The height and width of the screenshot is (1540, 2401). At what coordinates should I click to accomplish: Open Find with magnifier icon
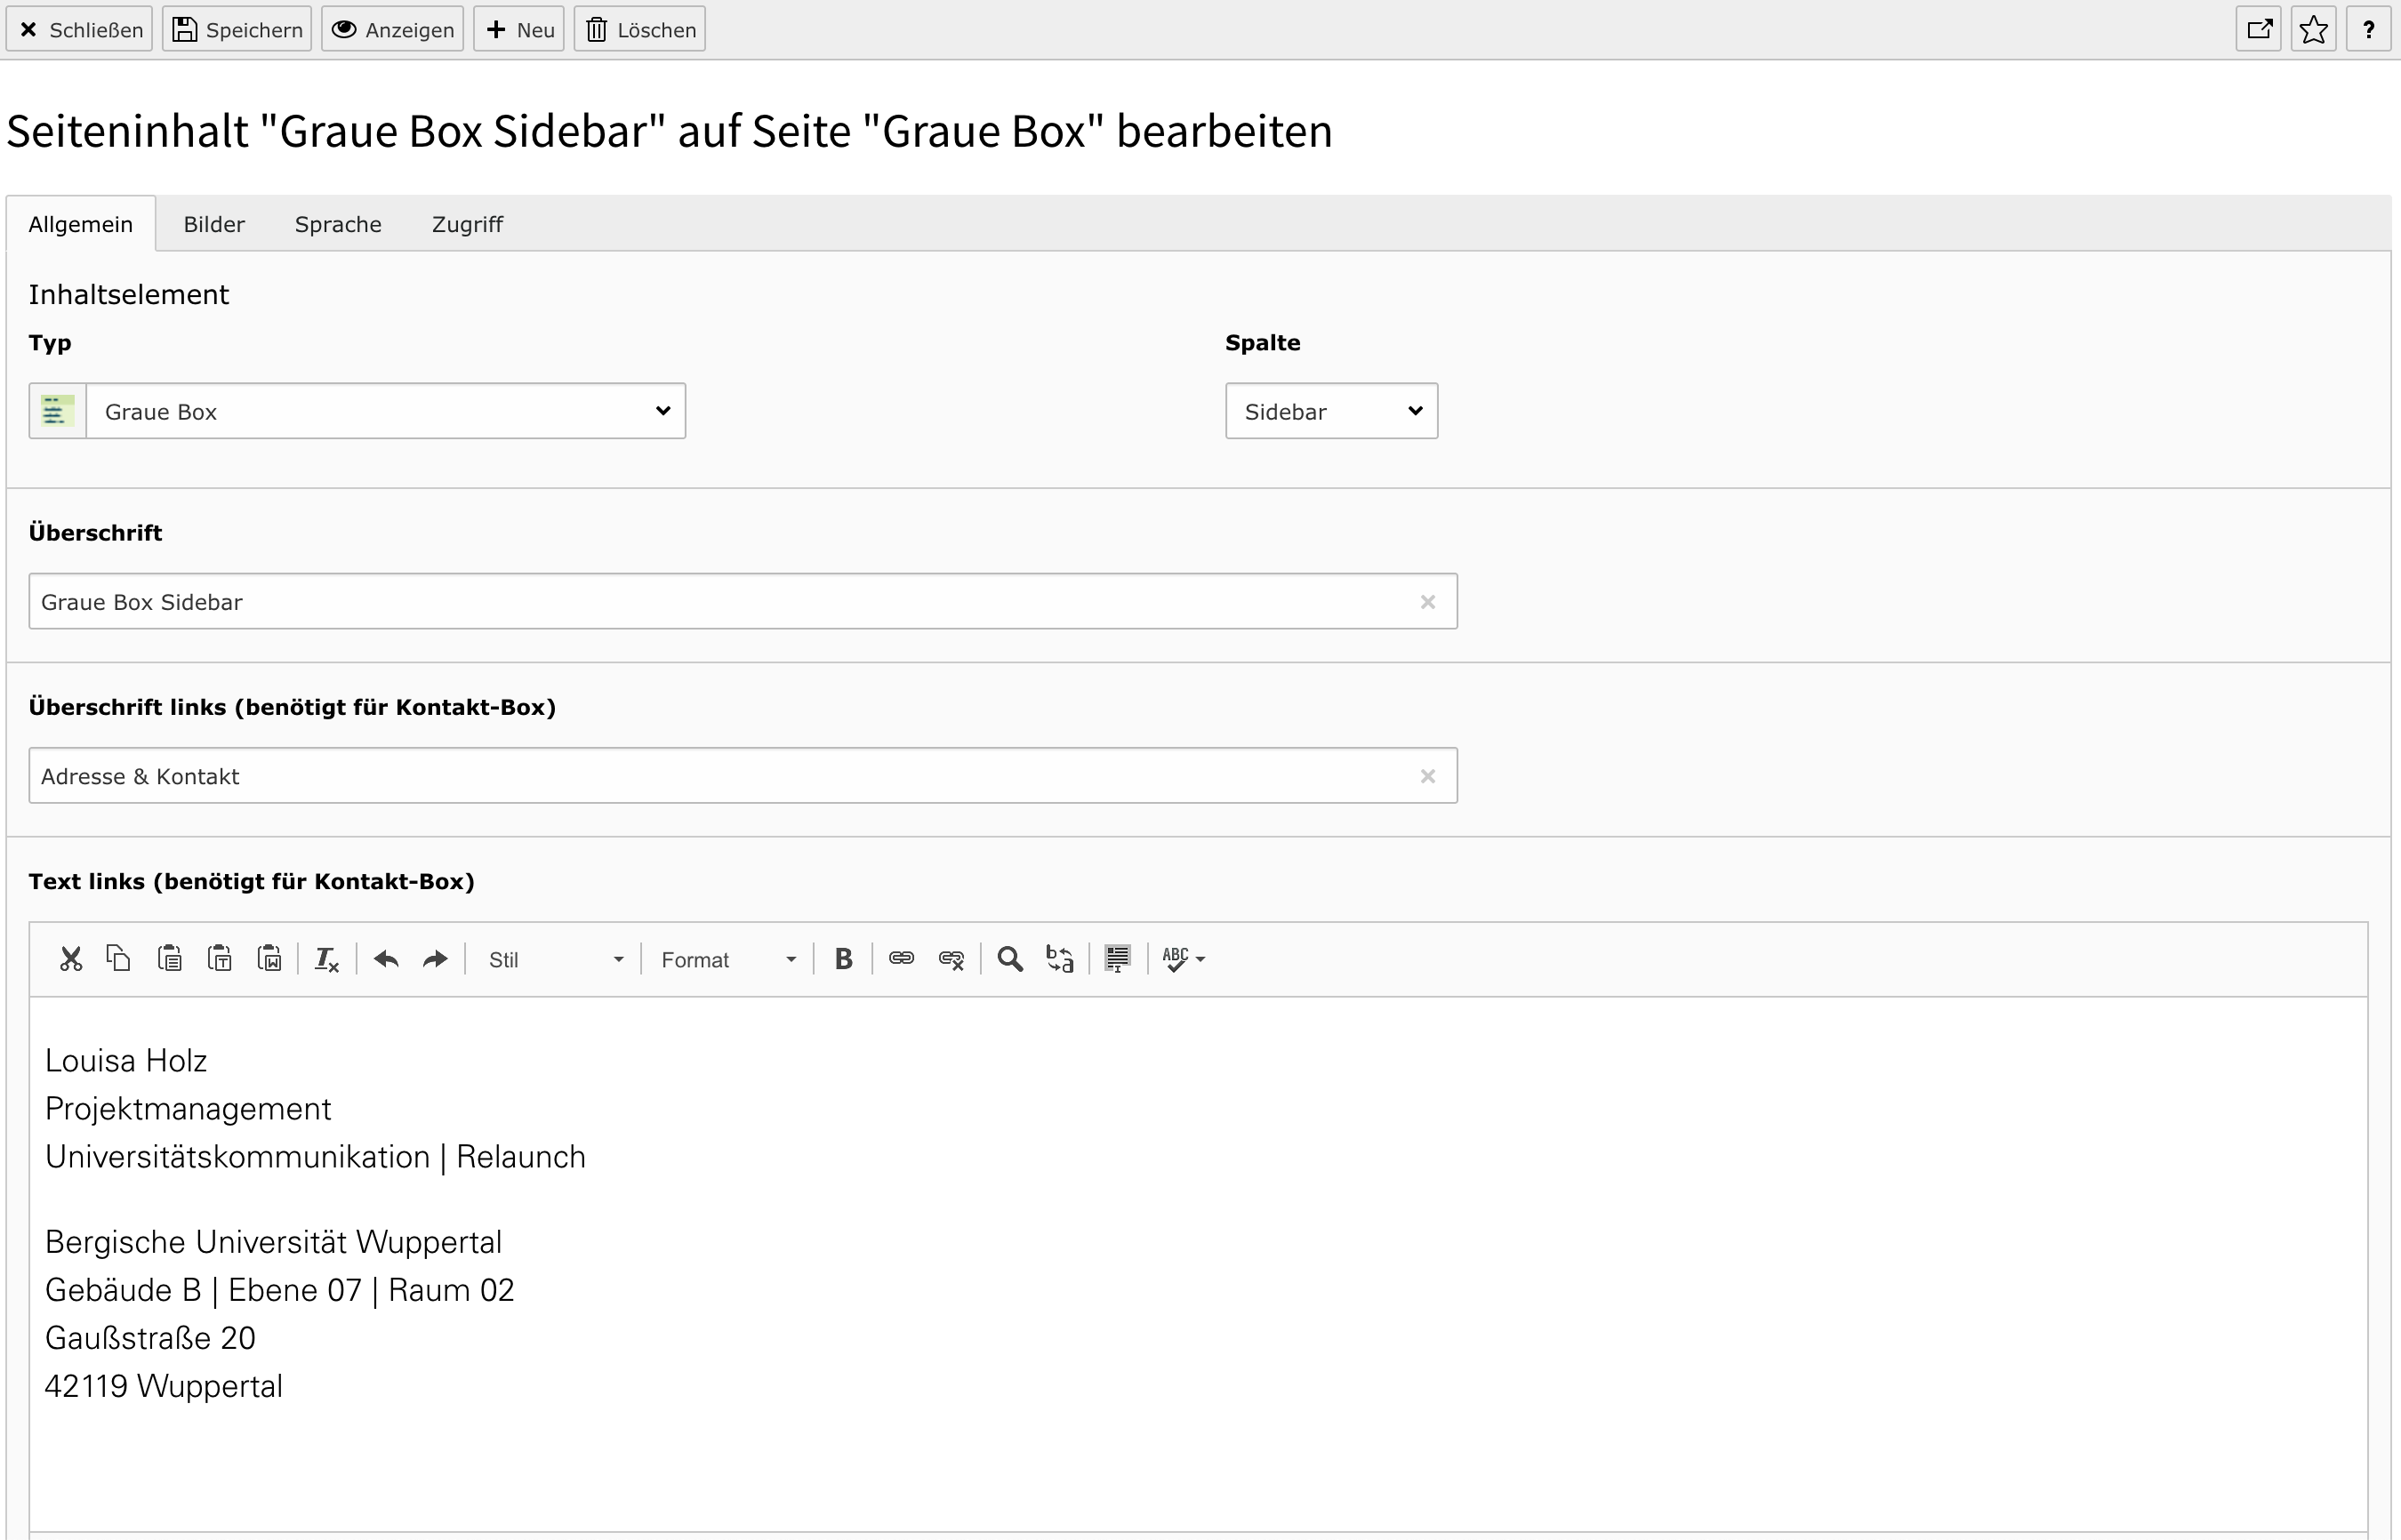tap(1010, 959)
